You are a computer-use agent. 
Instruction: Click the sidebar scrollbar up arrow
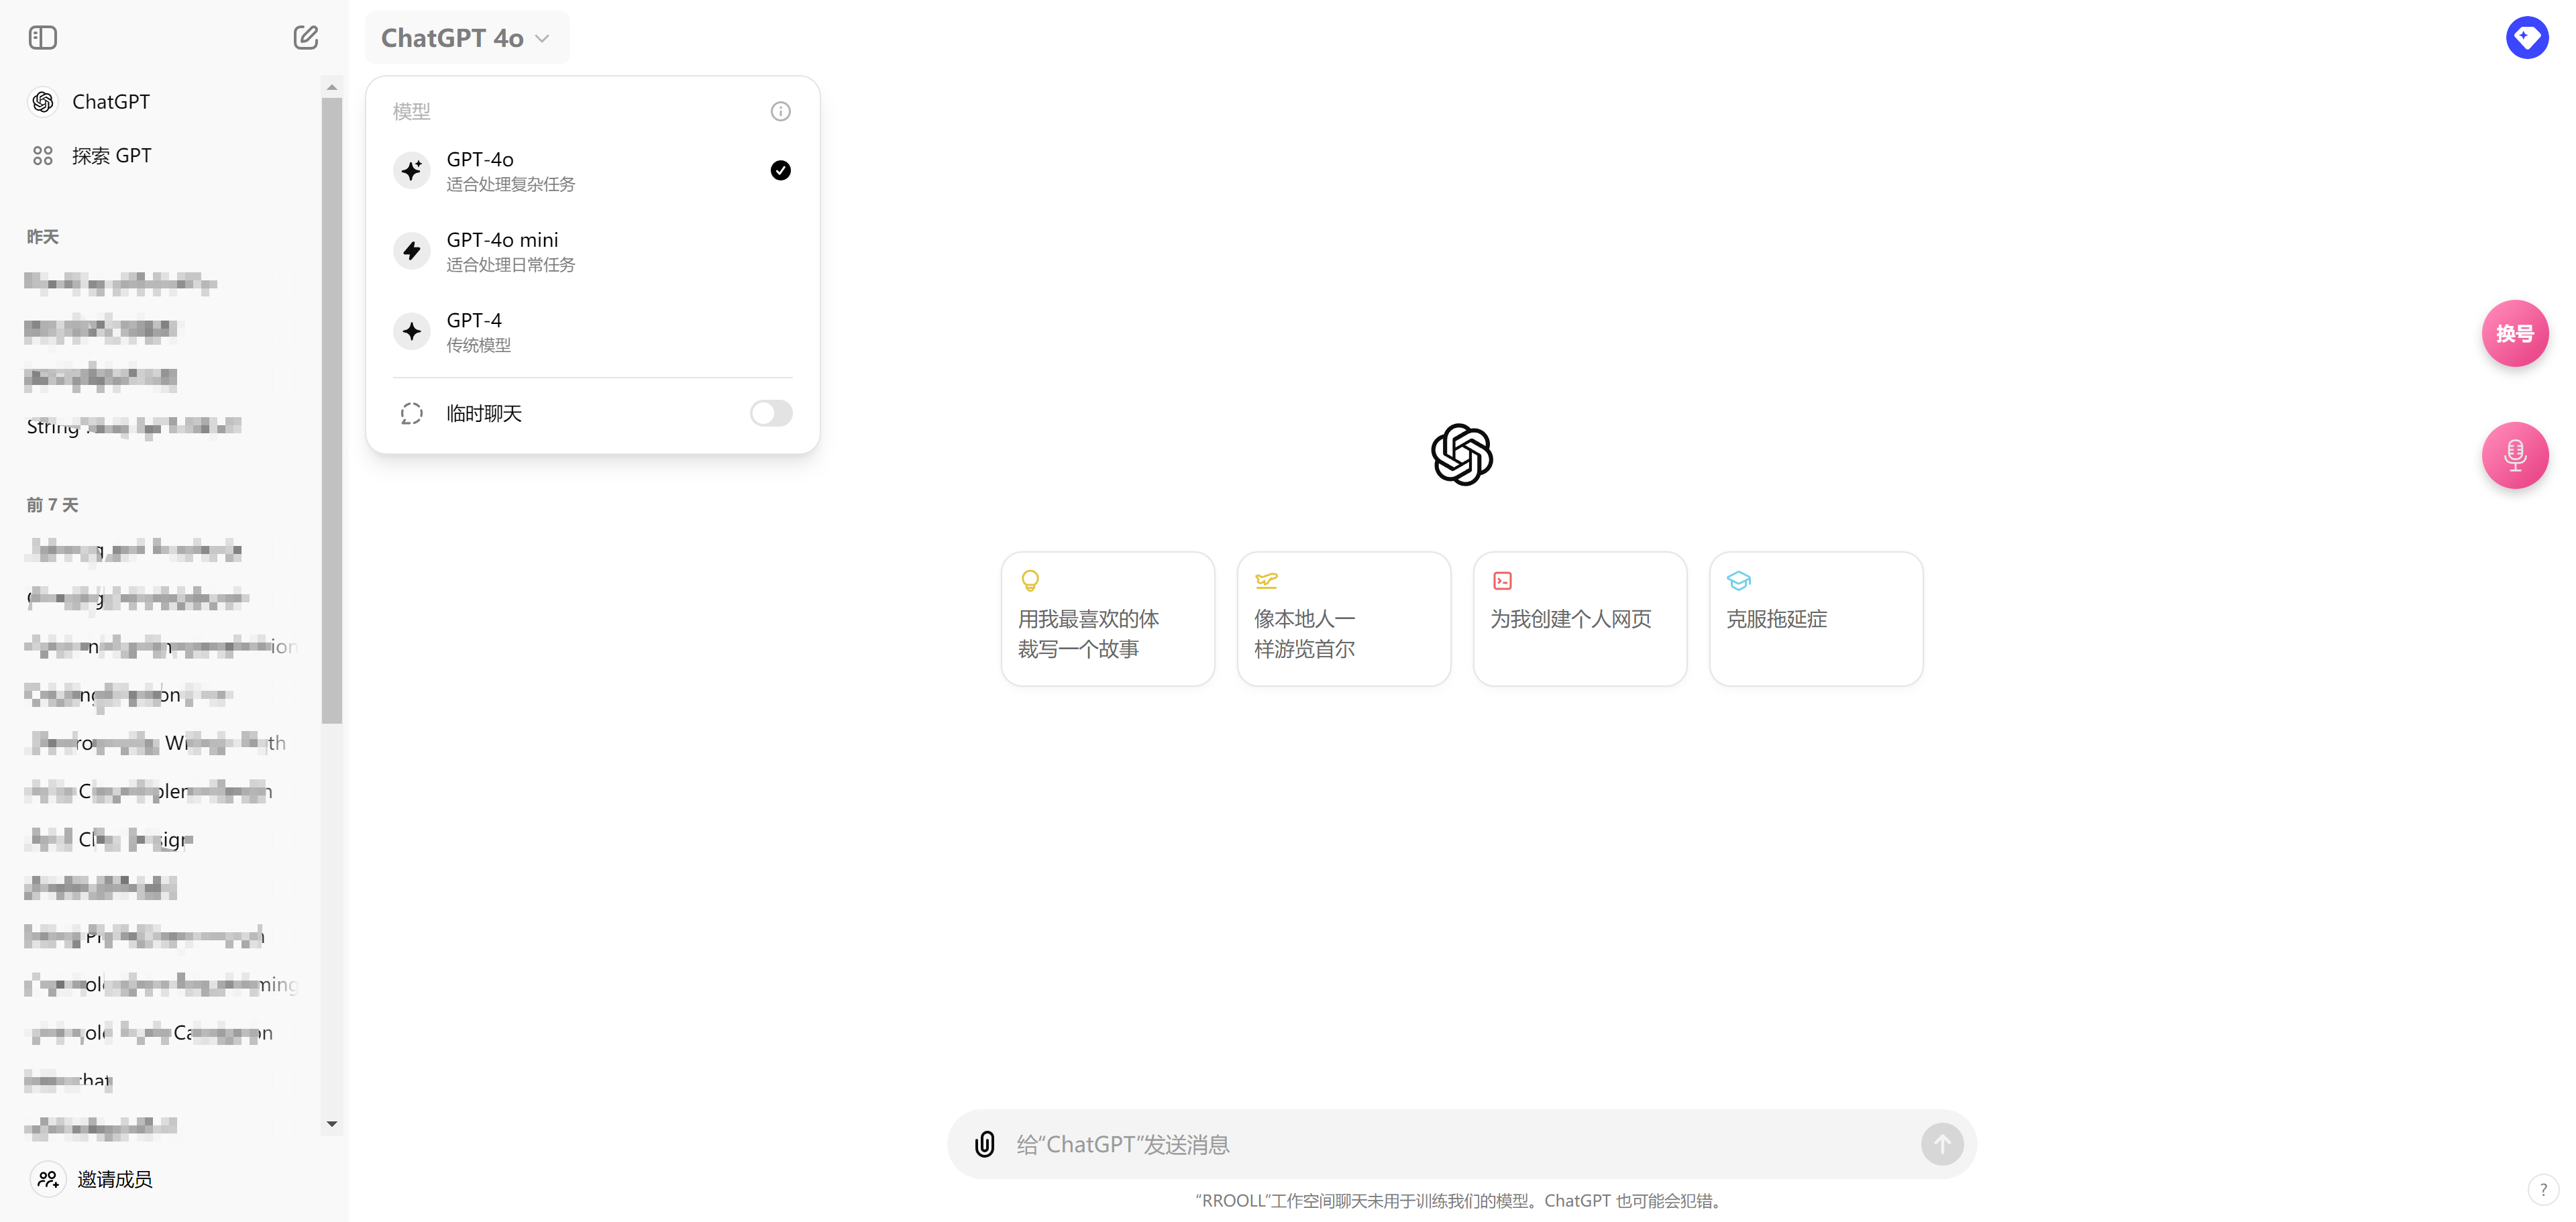(x=332, y=88)
